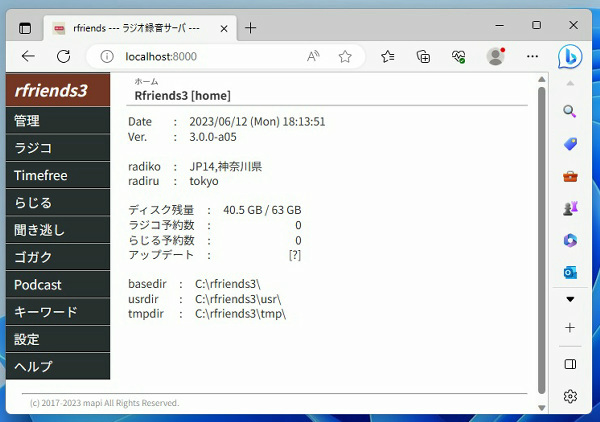Expand more sidebar apps down arrow
This screenshot has width=600, height=422.
tap(570, 299)
